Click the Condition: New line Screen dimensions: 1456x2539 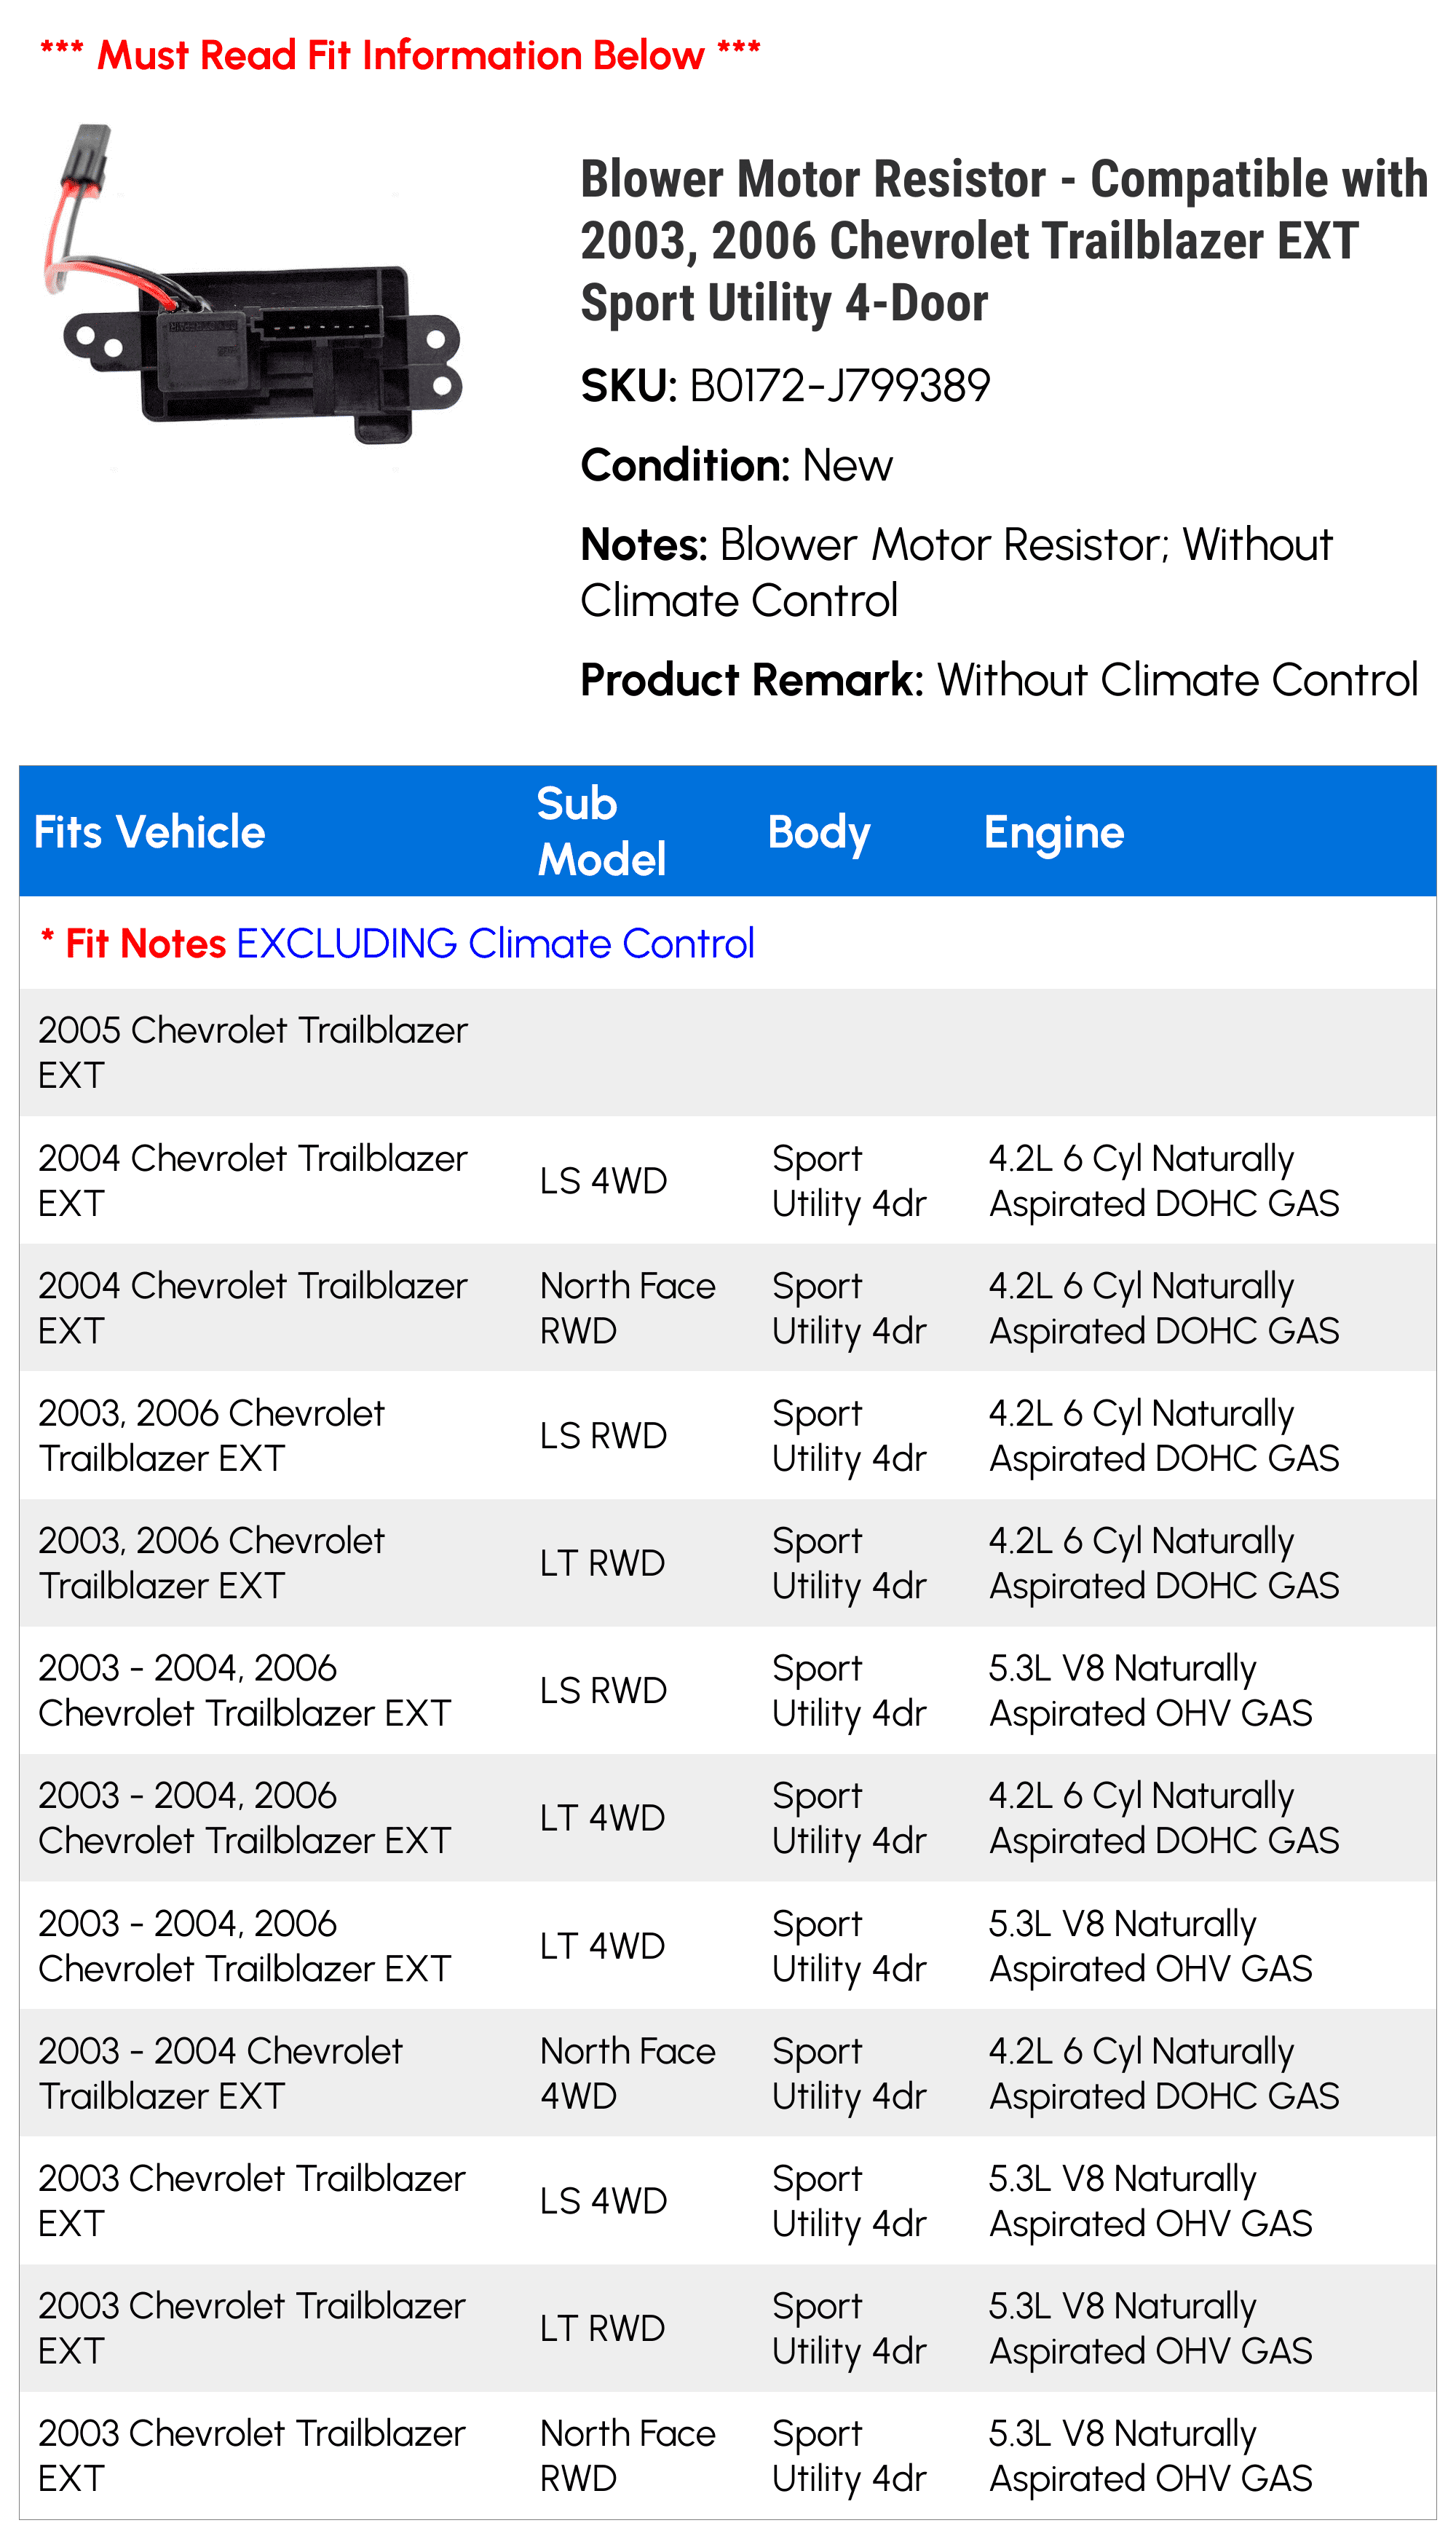pos(737,465)
